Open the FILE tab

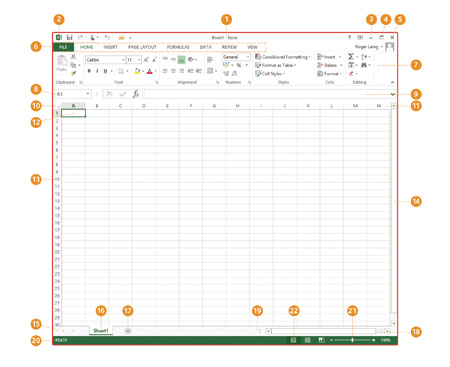(63, 47)
